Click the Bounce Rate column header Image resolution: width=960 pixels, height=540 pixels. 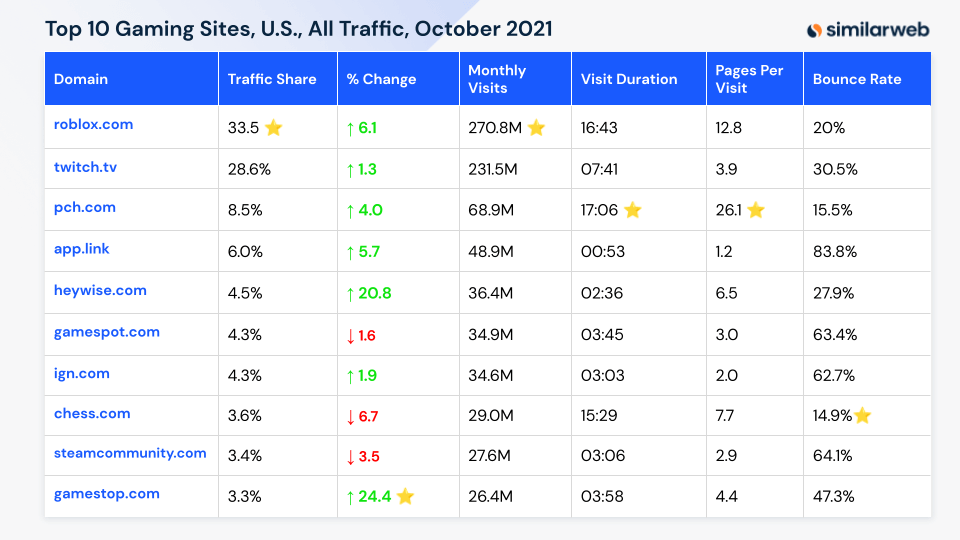tap(856, 79)
